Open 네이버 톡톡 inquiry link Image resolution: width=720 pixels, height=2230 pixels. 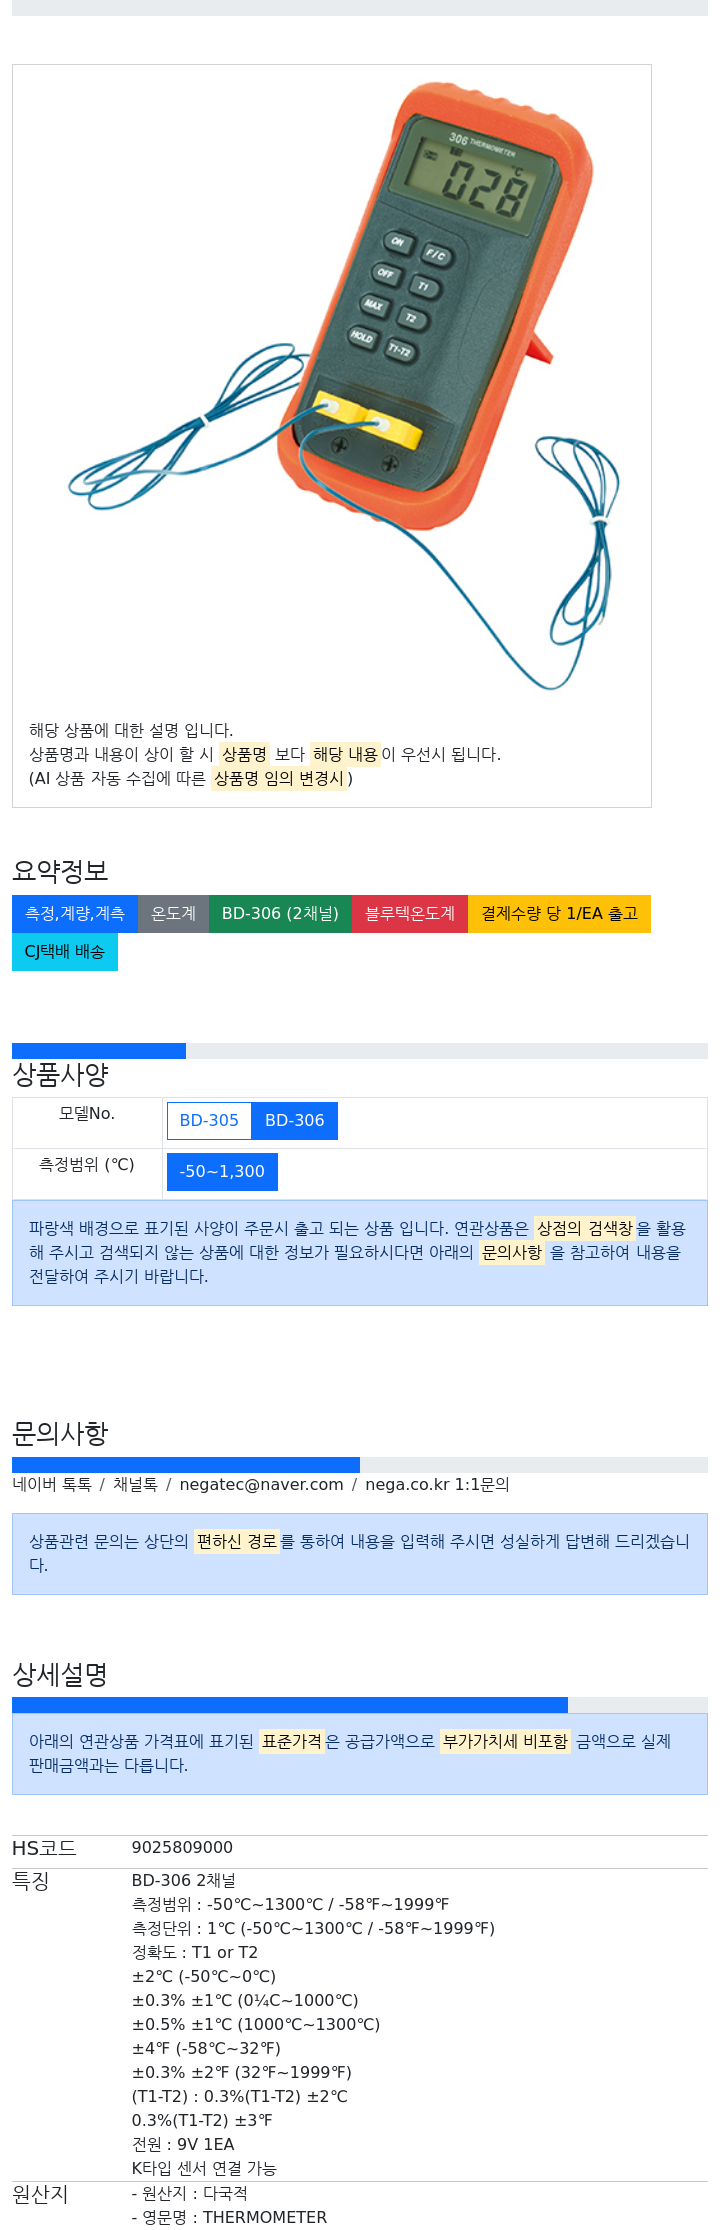(52, 1484)
